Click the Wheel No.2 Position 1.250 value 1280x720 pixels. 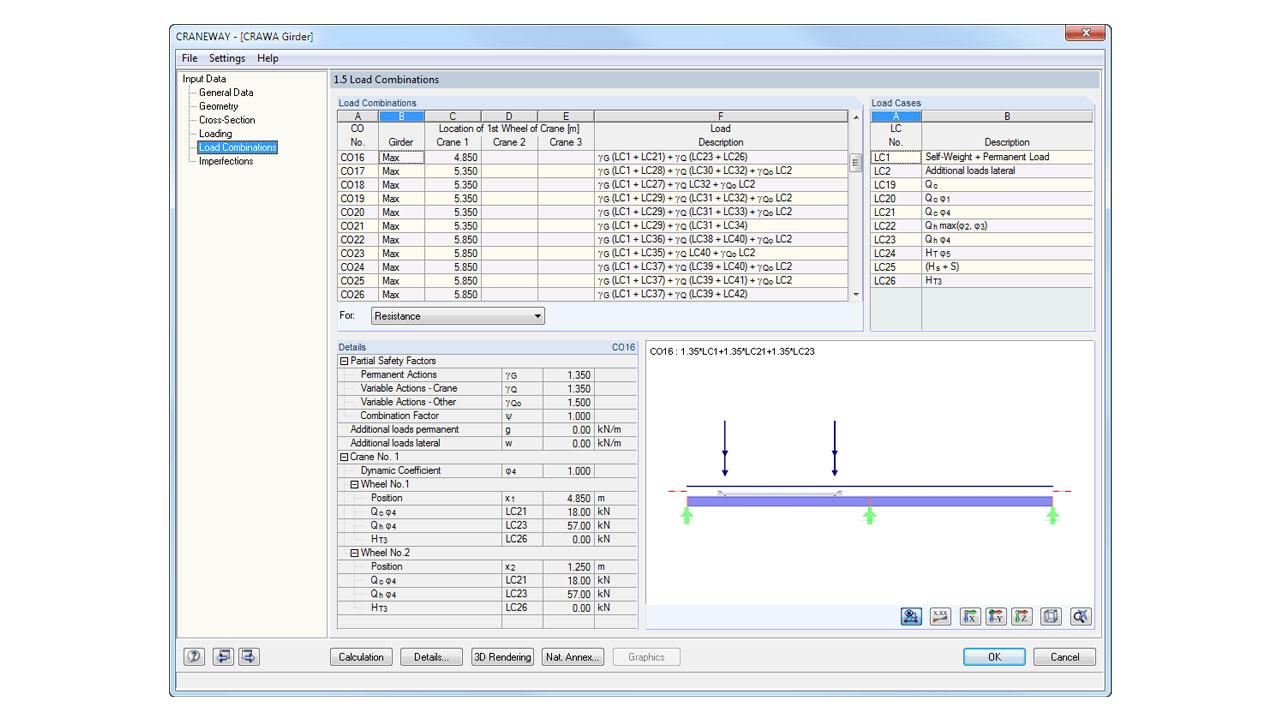click(x=568, y=567)
